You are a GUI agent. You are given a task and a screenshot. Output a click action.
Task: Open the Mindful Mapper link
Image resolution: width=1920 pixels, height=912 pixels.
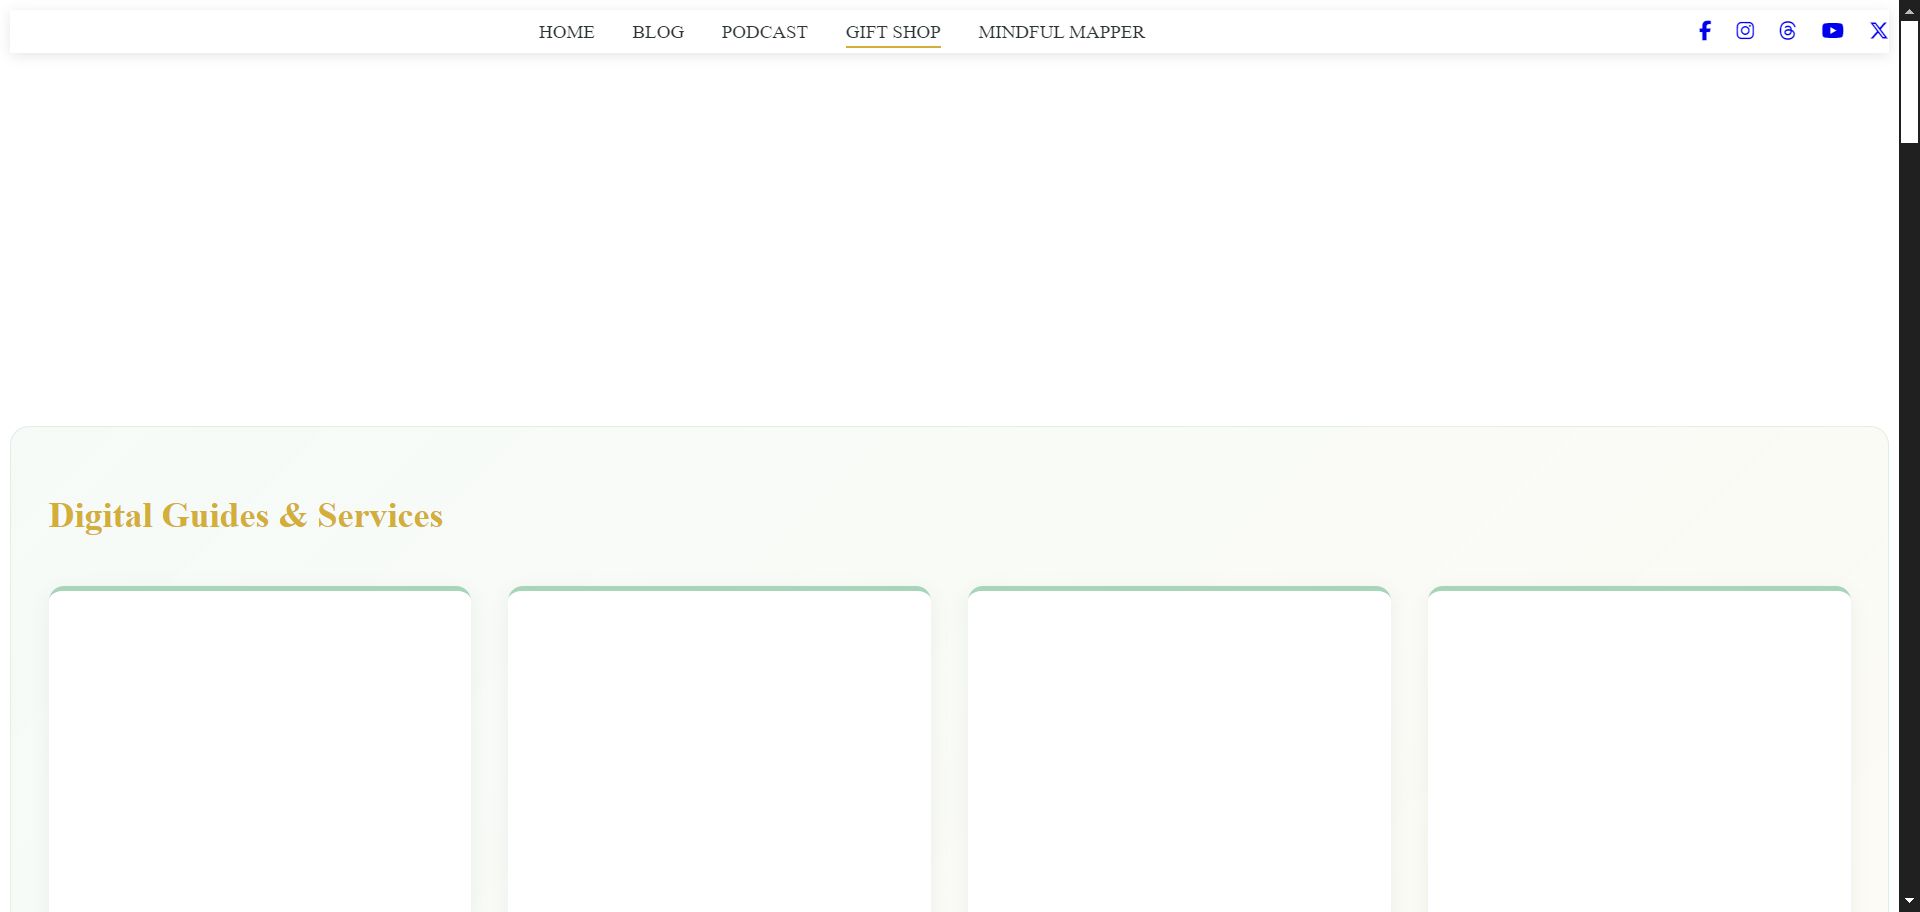[x=1061, y=32]
